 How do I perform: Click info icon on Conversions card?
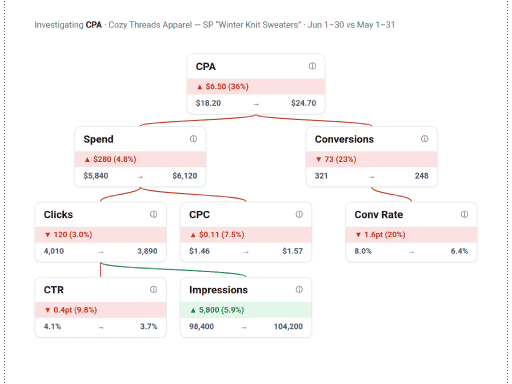(424, 139)
